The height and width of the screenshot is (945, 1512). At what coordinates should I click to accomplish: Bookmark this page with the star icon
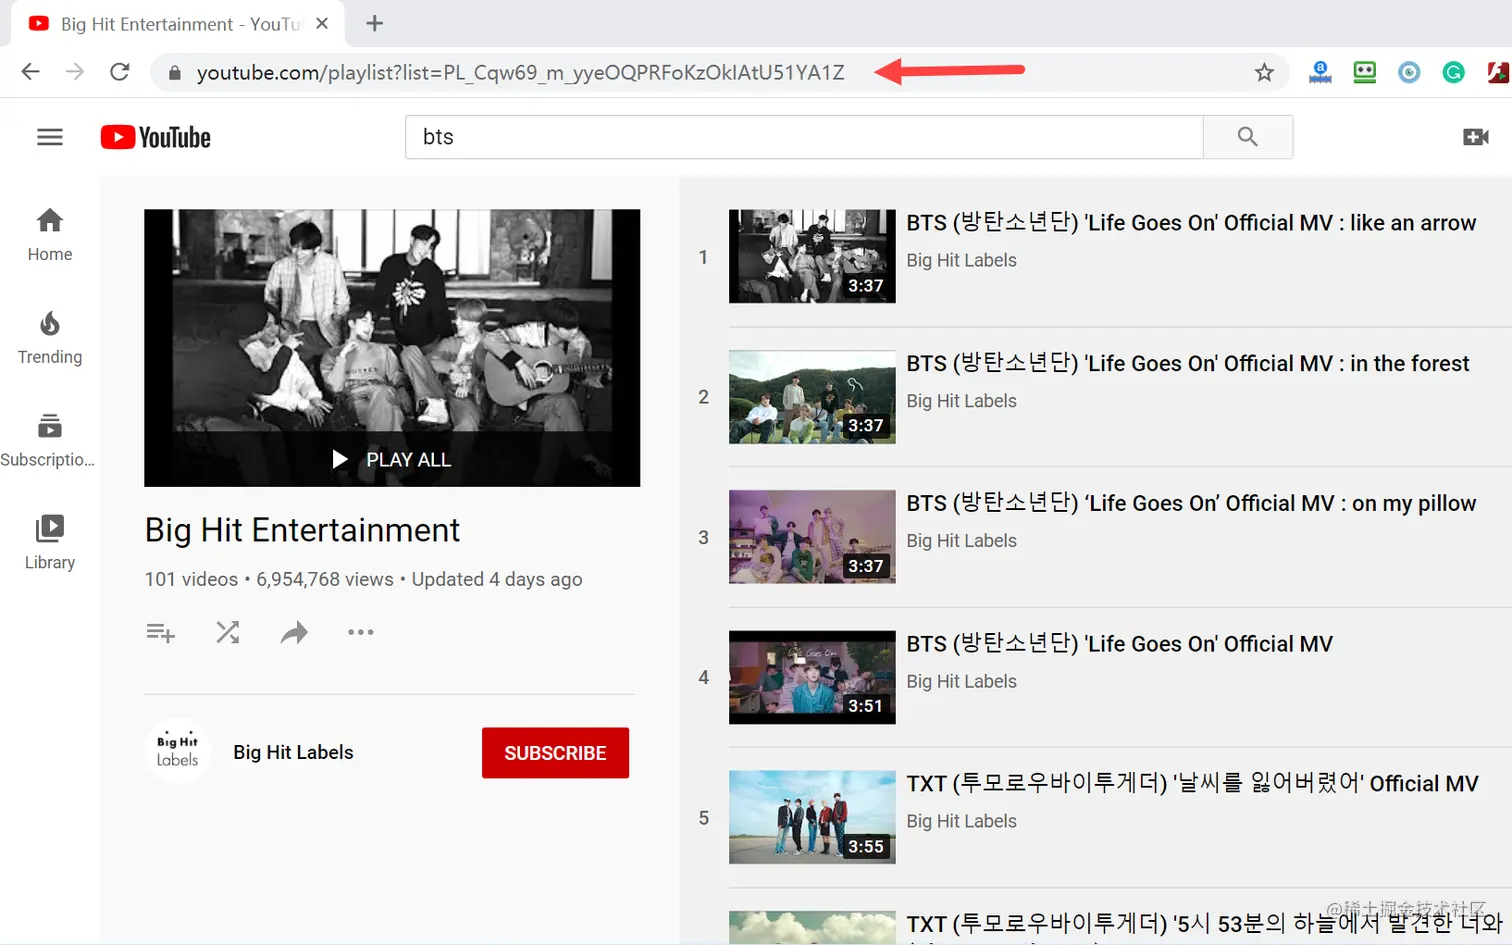pyautogui.click(x=1264, y=72)
